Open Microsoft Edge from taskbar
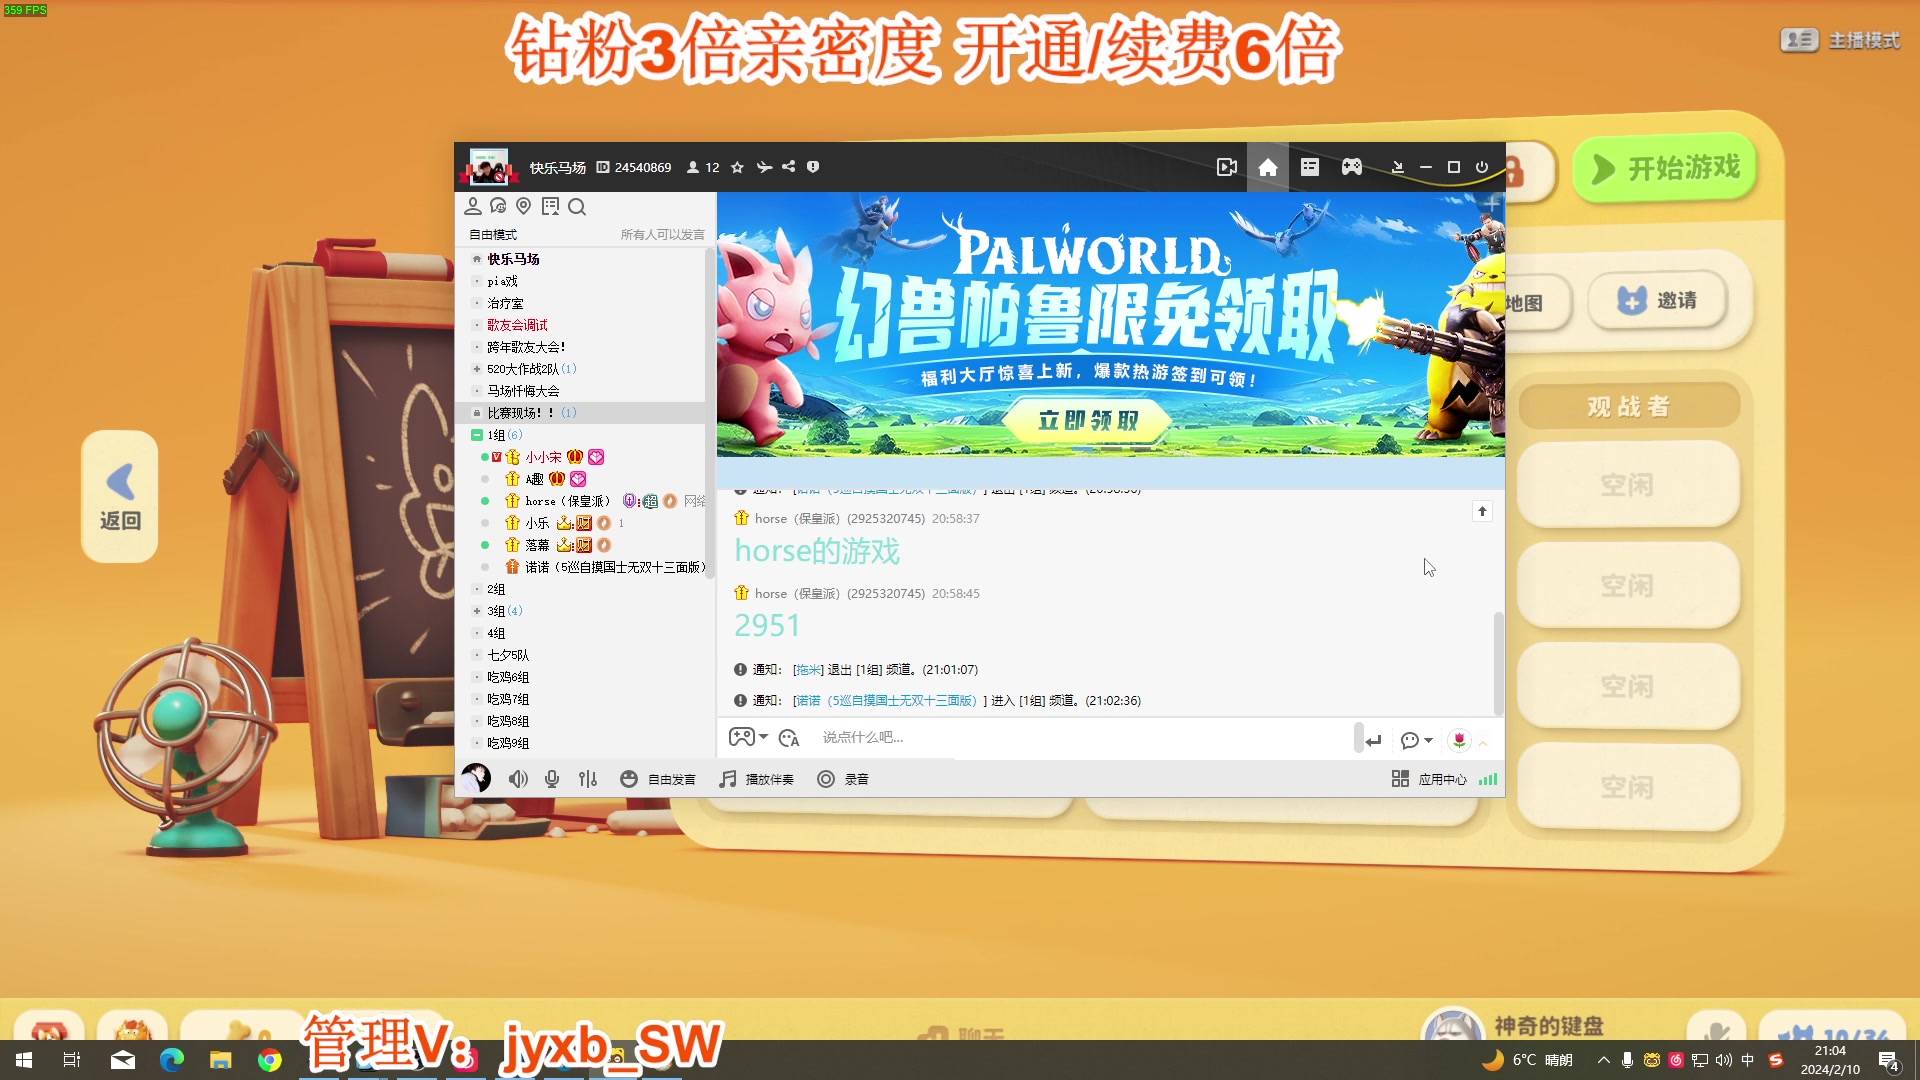Image resolution: width=1920 pixels, height=1080 pixels. 171,1060
